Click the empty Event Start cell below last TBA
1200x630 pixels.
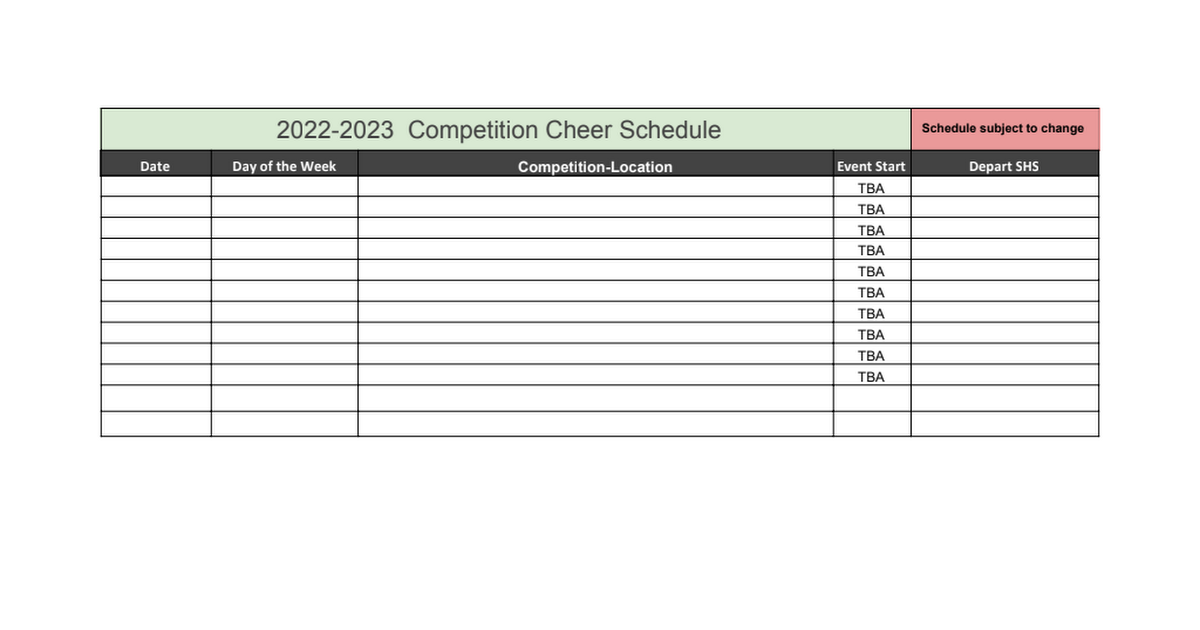pos(872,398)
